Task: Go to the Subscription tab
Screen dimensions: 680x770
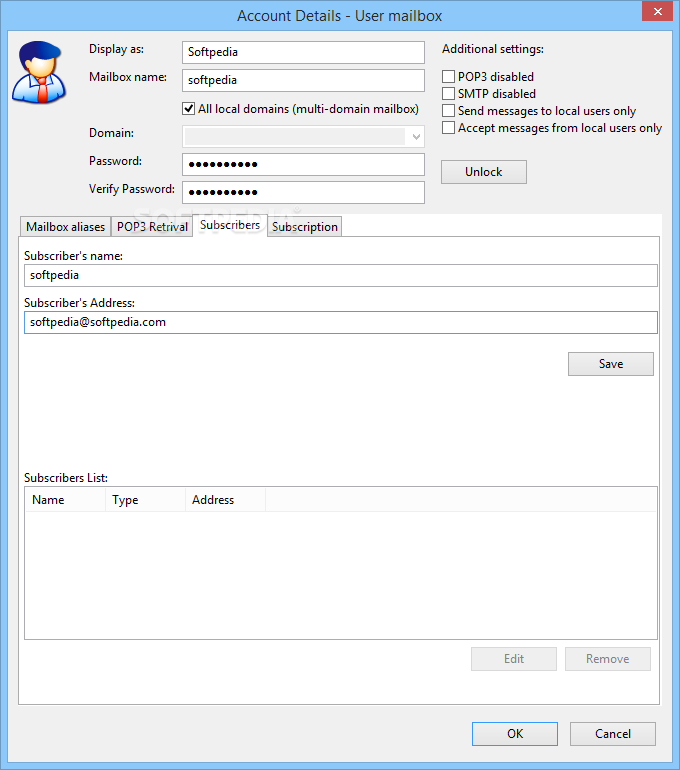Action: click(x=304, y=226)
